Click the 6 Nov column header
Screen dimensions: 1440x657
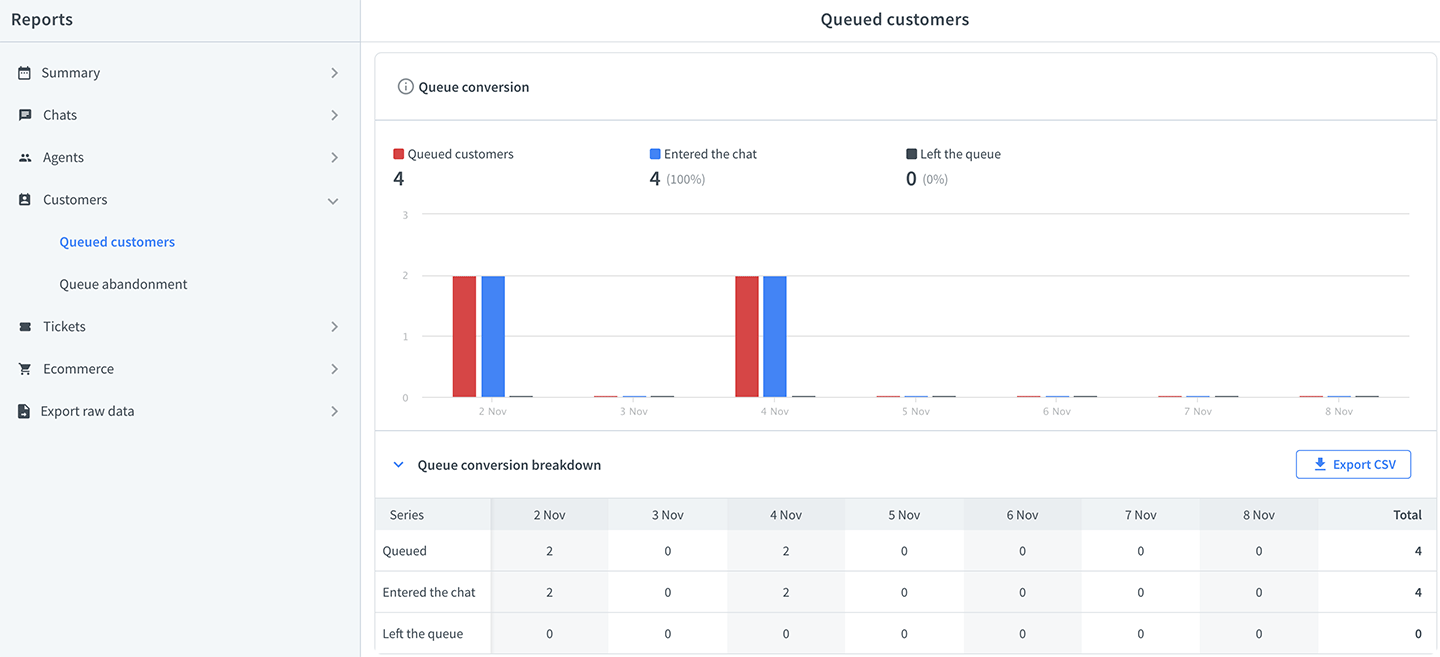pyautogui.click(x=1022, y=515)
